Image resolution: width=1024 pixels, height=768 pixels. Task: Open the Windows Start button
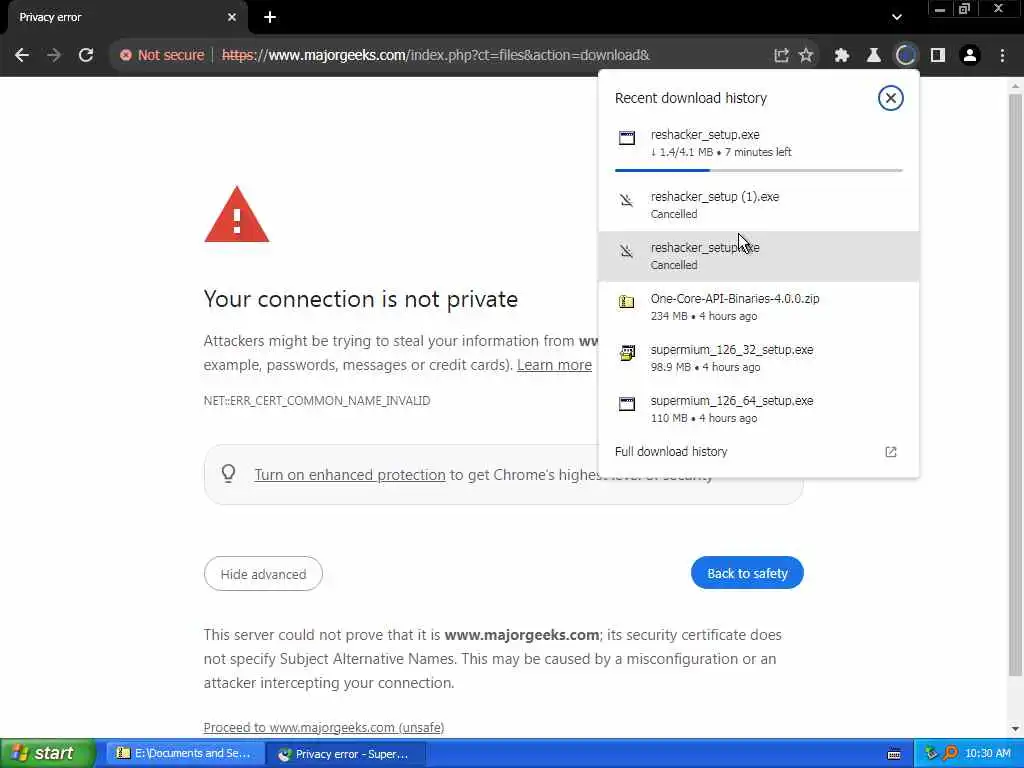[x=48, y=753]
